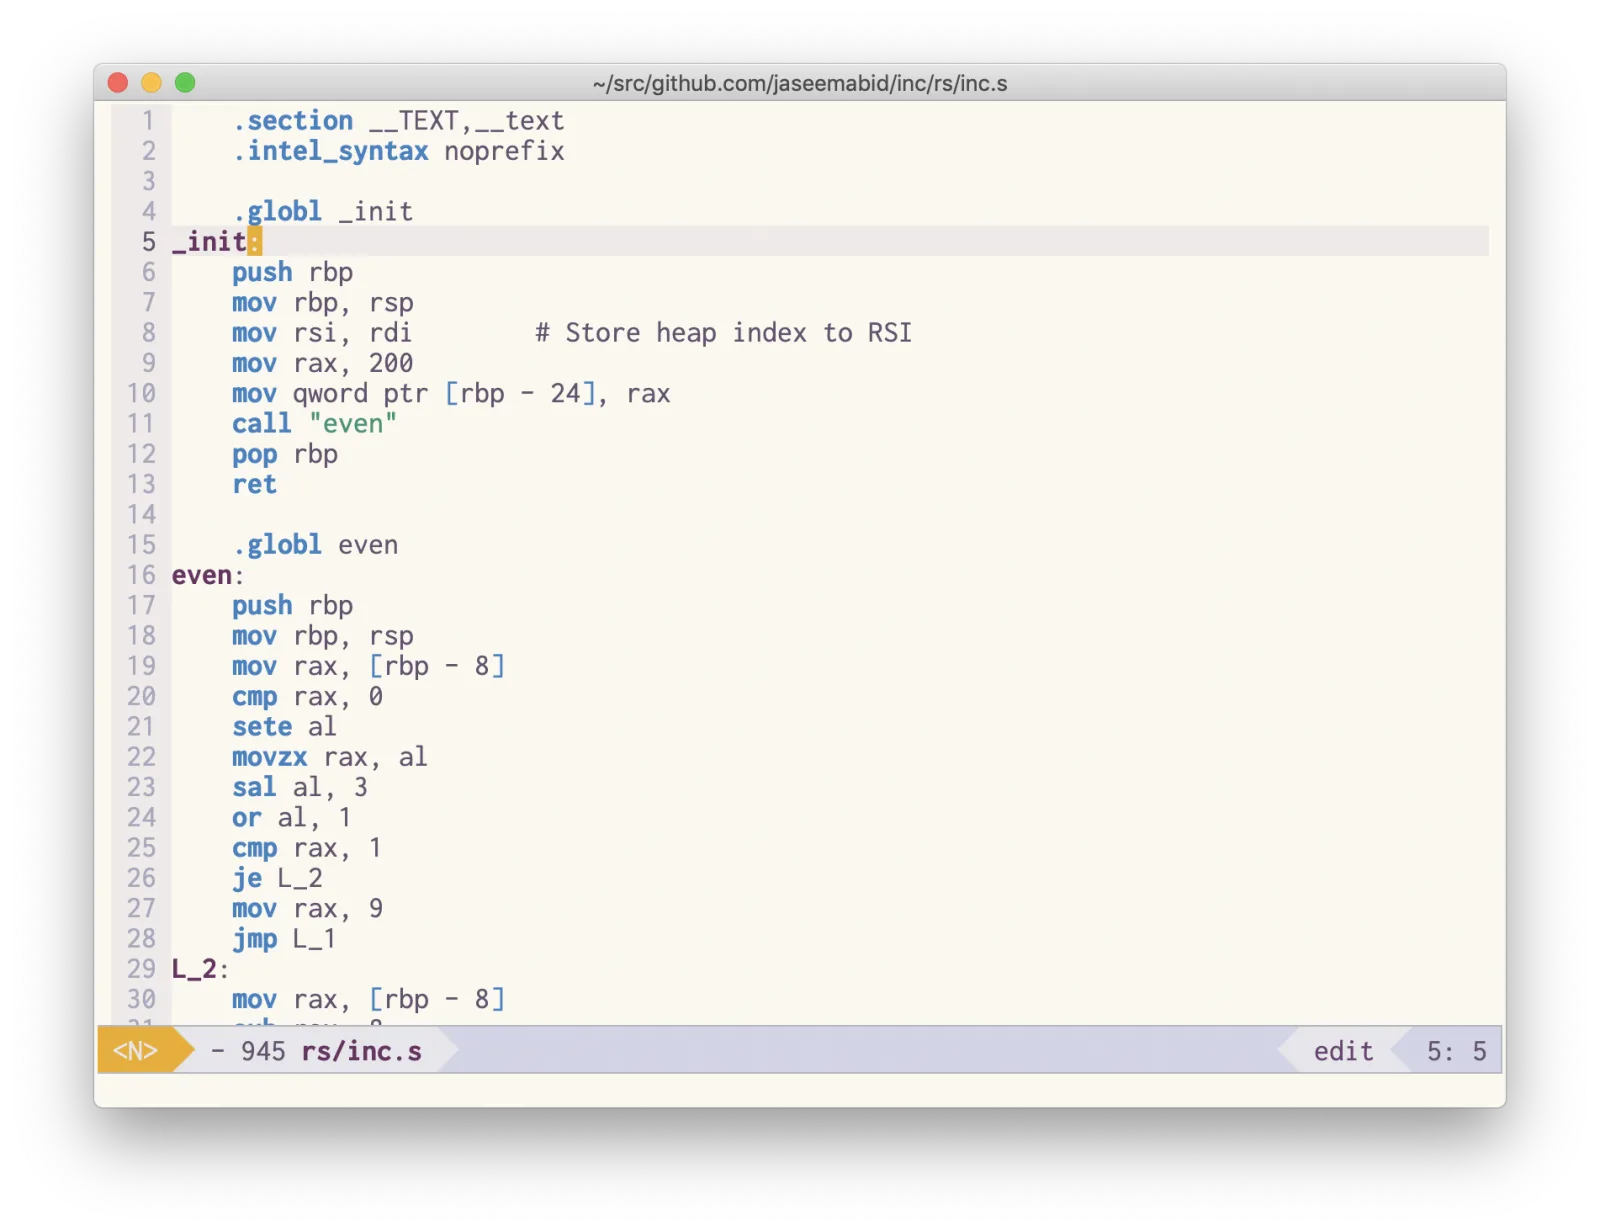Viewport: 1600px width, 1232px height.
Task: Click the '5: 5' cursor position indicator
Action: [1456, 1051]
